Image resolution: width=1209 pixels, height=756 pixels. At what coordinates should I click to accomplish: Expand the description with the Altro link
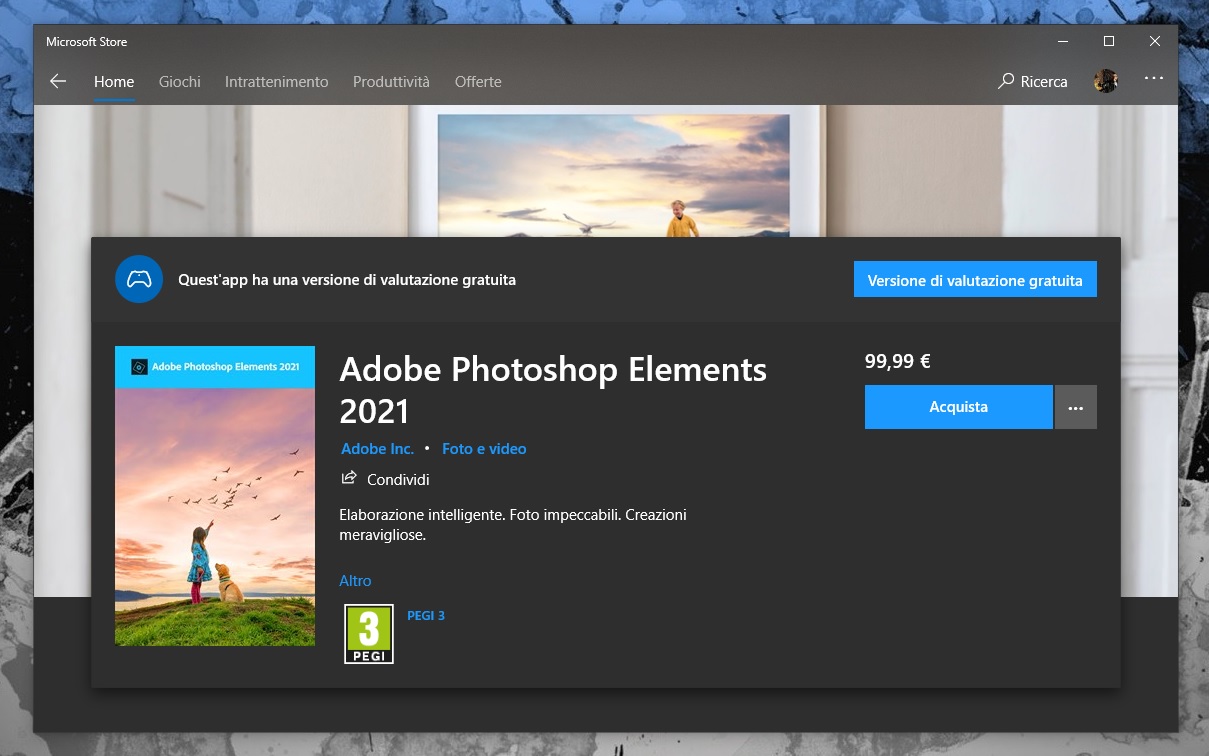355,580
